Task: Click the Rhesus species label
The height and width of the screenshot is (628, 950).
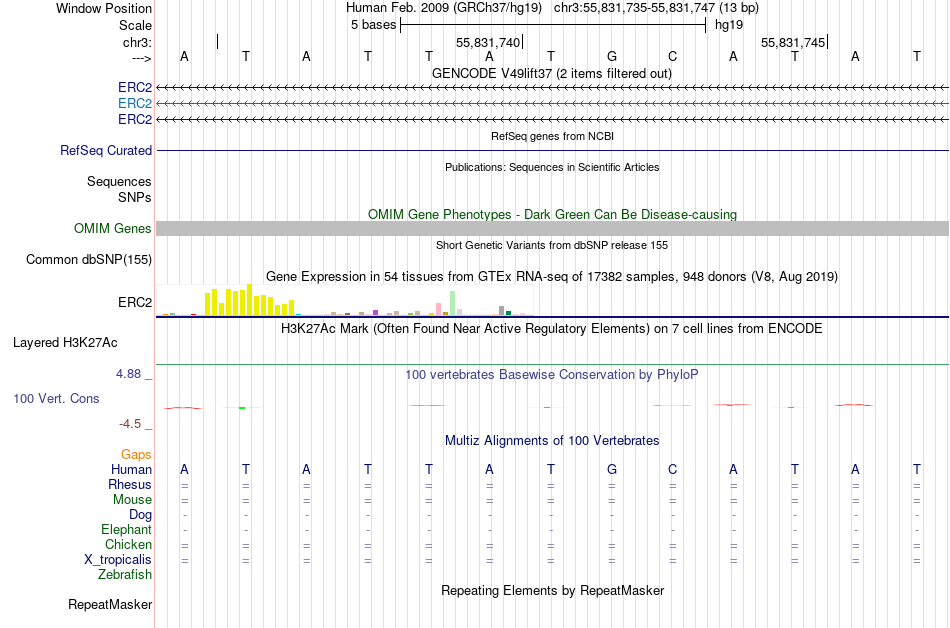Action: point(130,484)
